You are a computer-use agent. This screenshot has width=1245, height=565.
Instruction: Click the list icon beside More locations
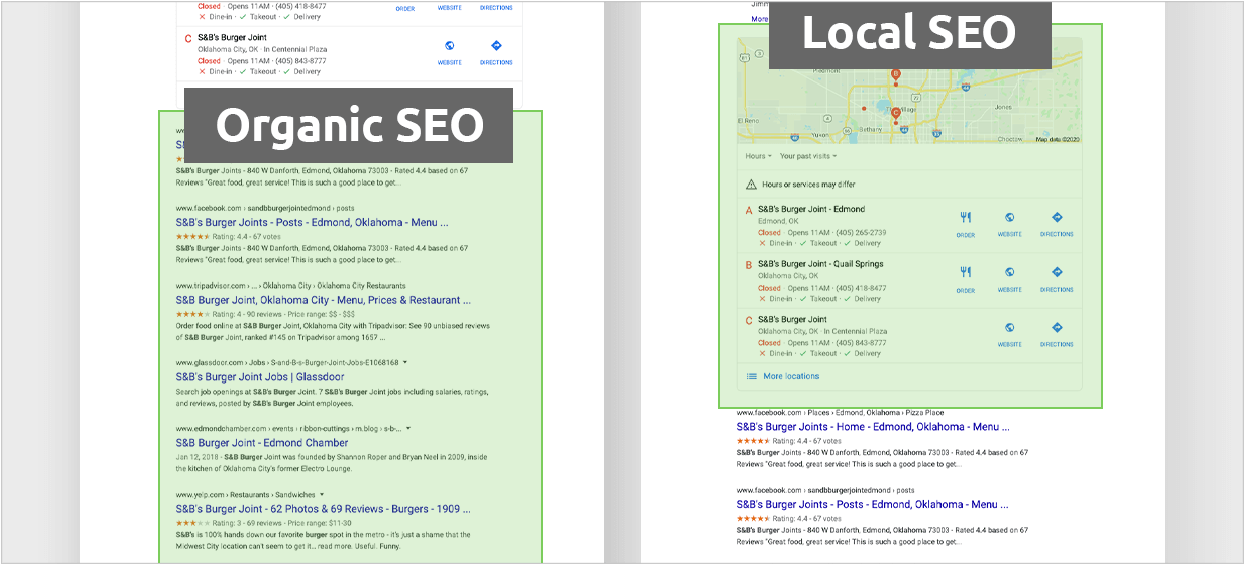click(751, 376)
